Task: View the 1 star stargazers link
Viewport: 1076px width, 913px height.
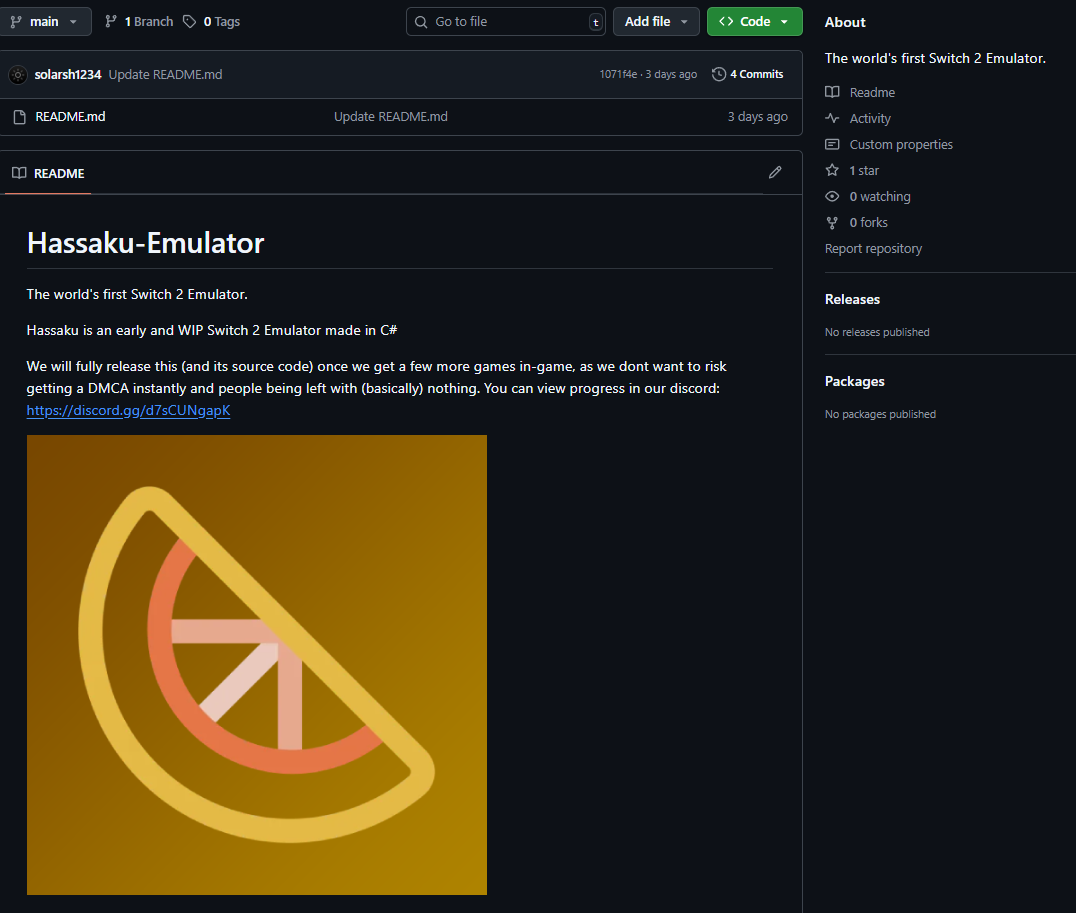Action: coord(864,170)
